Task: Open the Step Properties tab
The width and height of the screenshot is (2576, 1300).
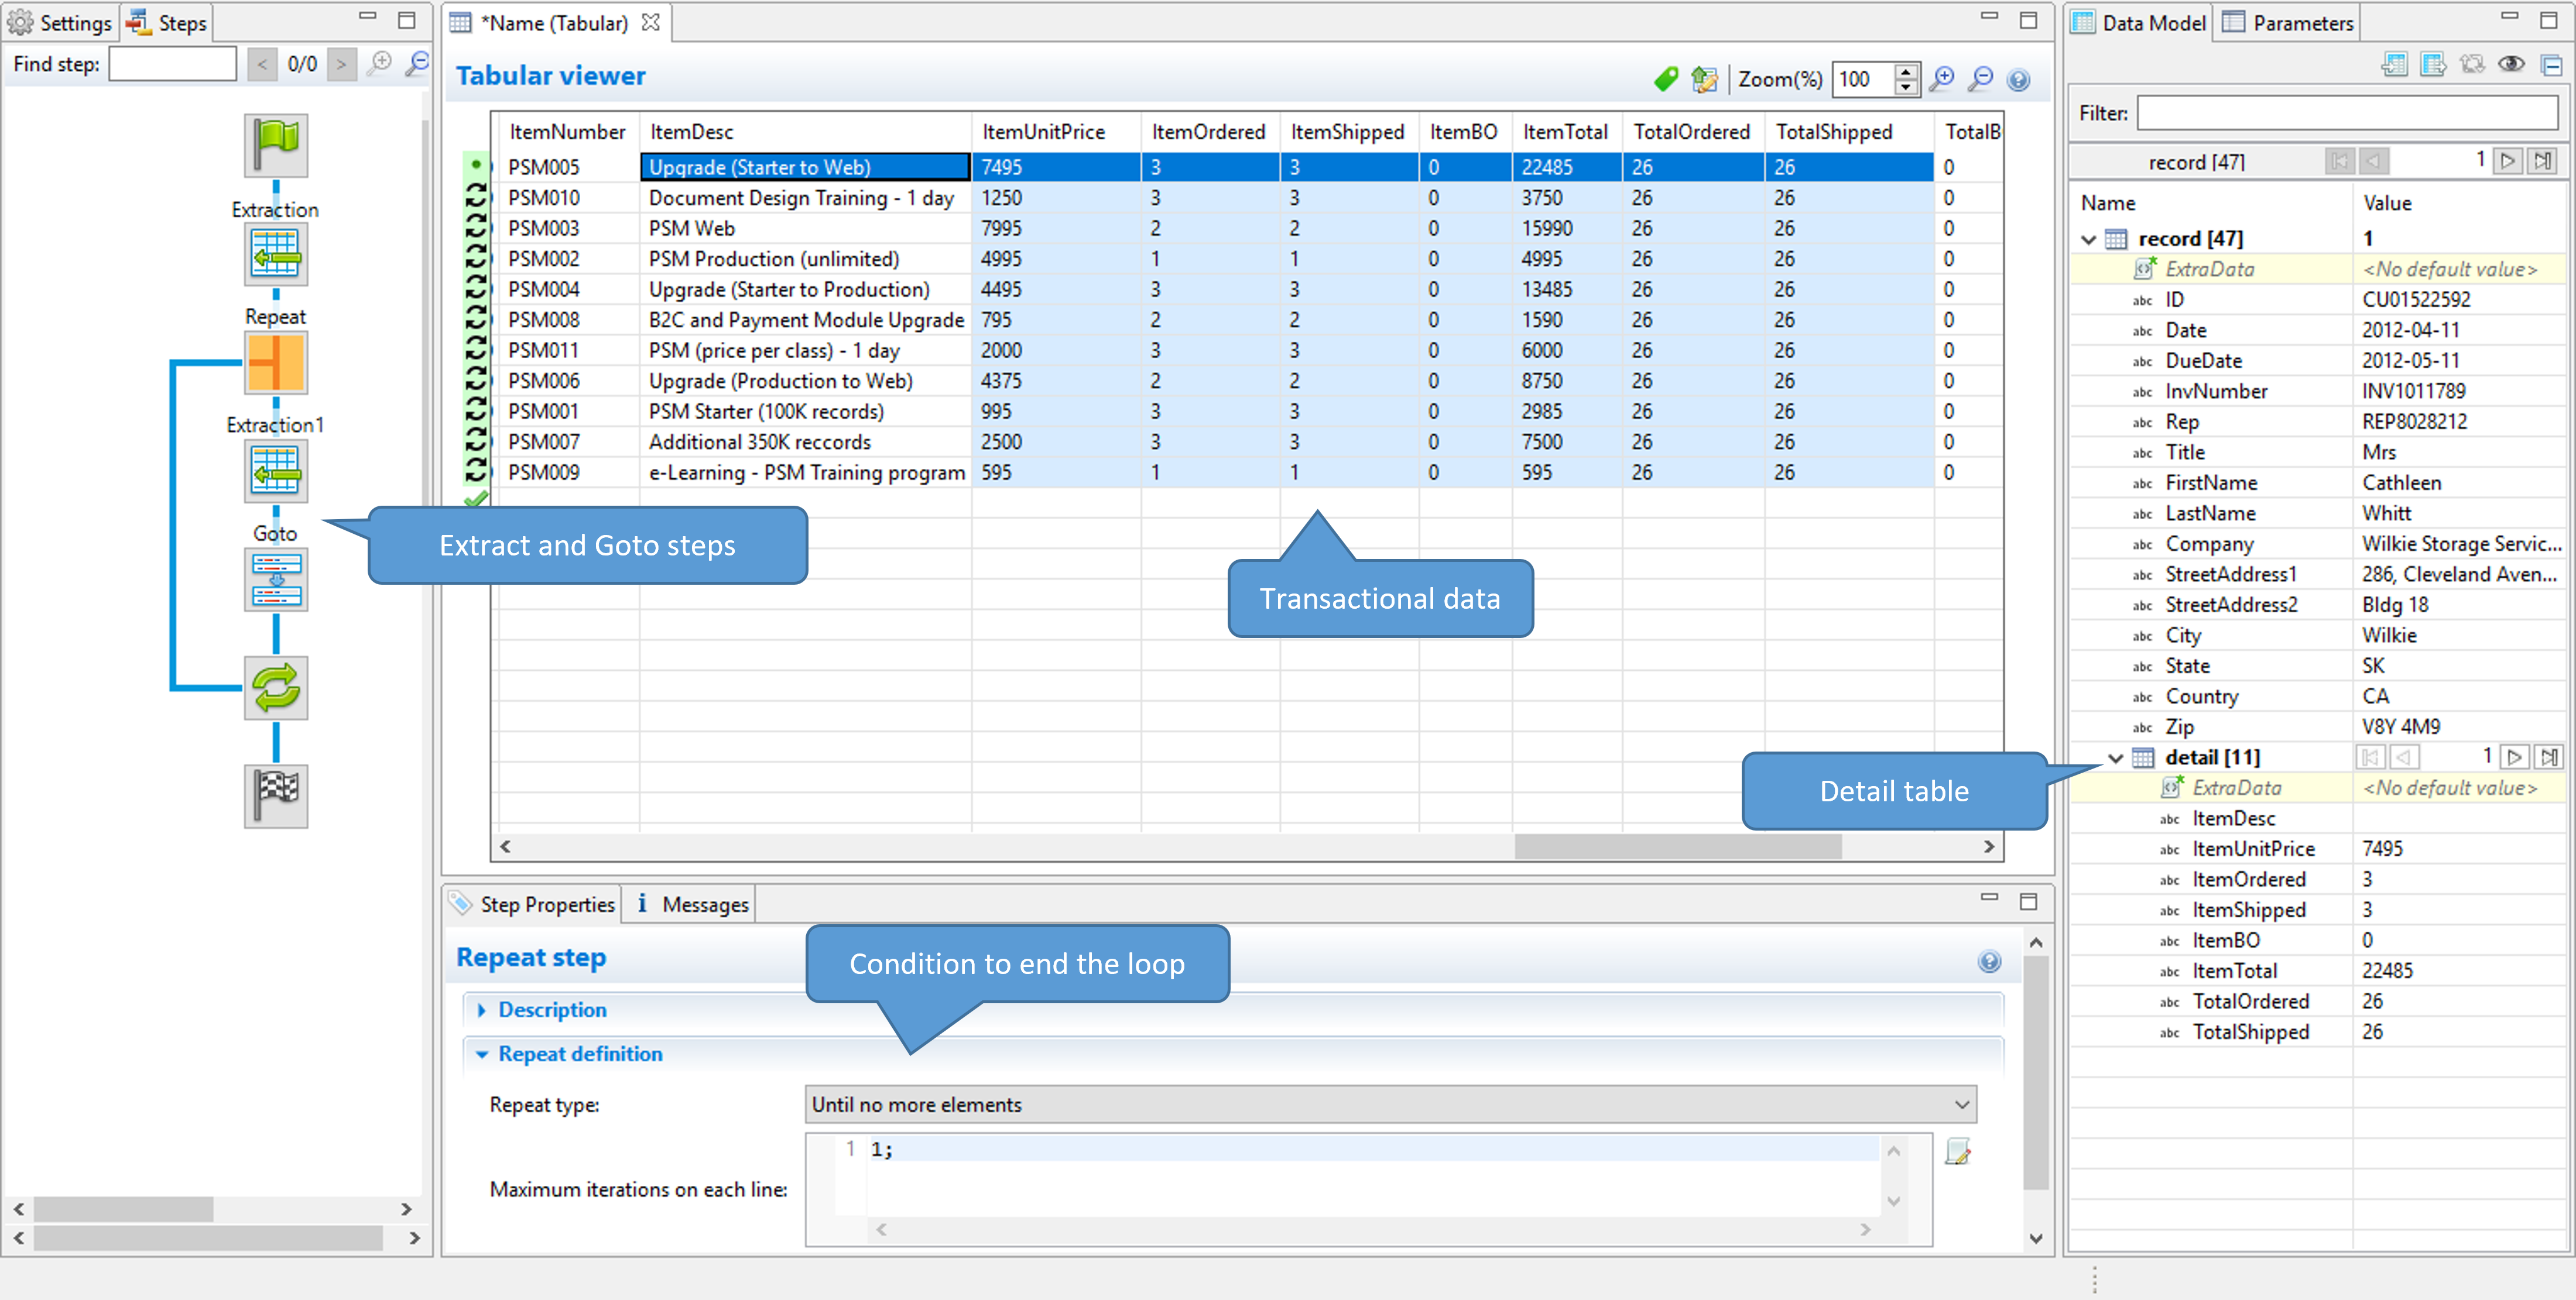Action: tap(533, 904)
